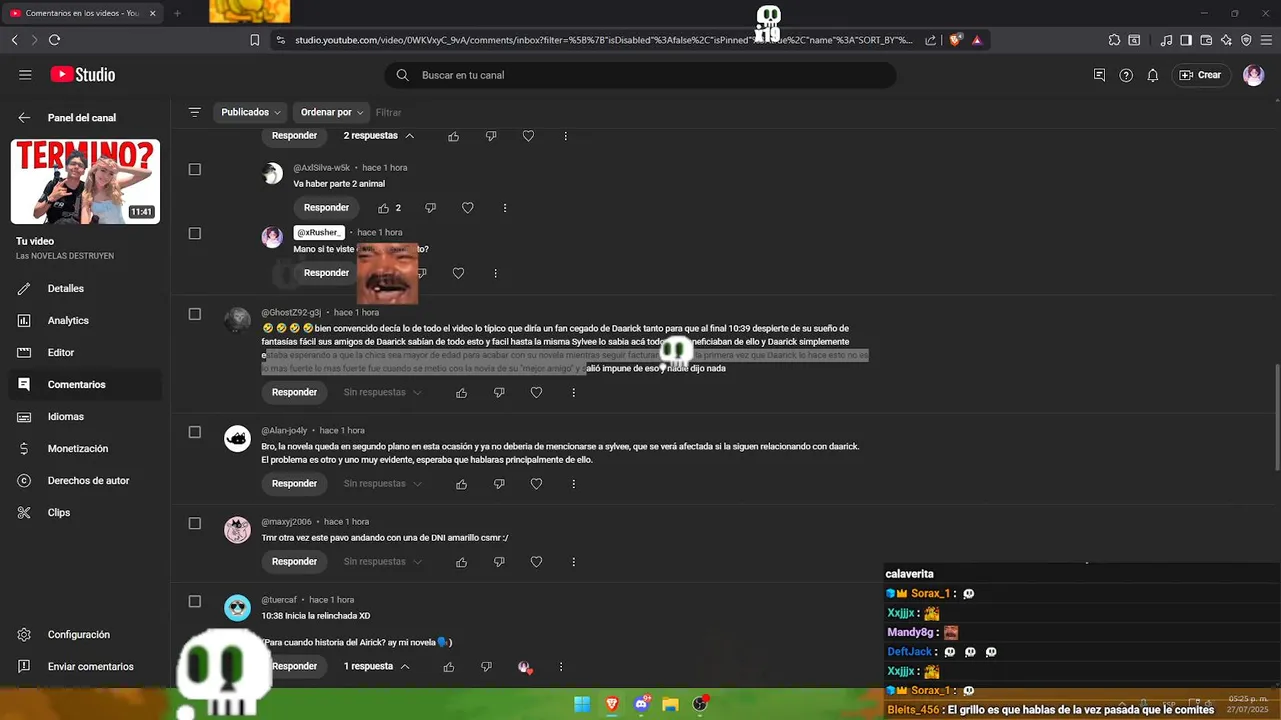Open the YouTube Studio hamburger menu

pyautogui.click(x=25, y=75)
